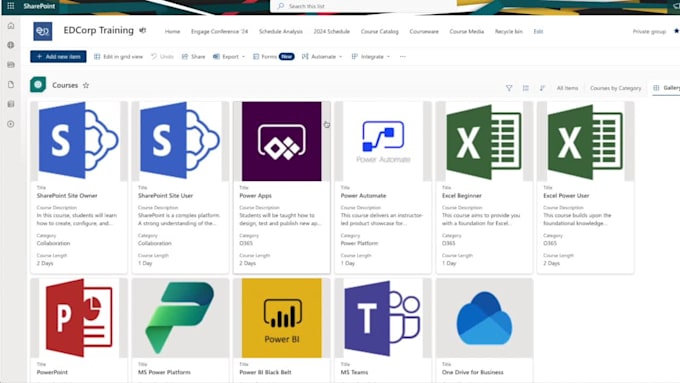Click the Courses list icon
Viewport: 680px width, 383px height.
pos(38,85)
